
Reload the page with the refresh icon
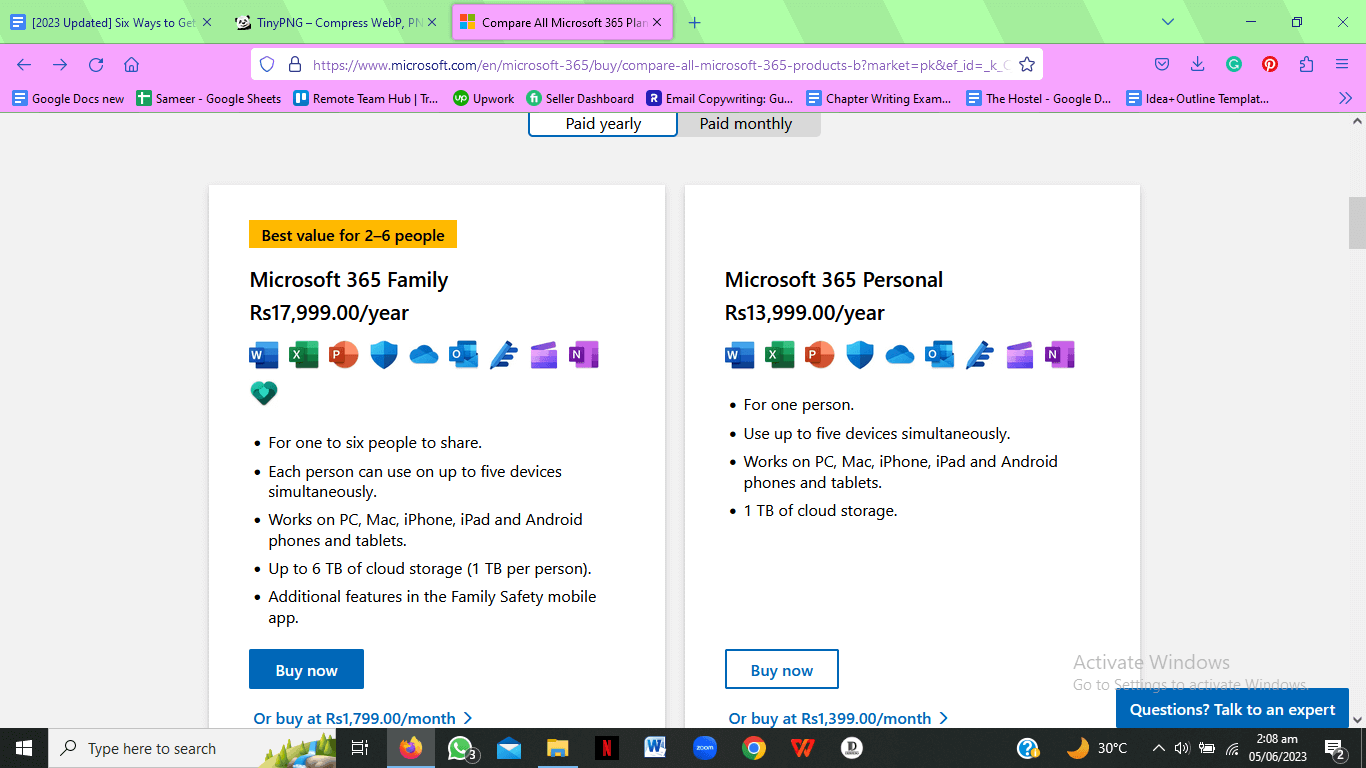click(96, 65)
